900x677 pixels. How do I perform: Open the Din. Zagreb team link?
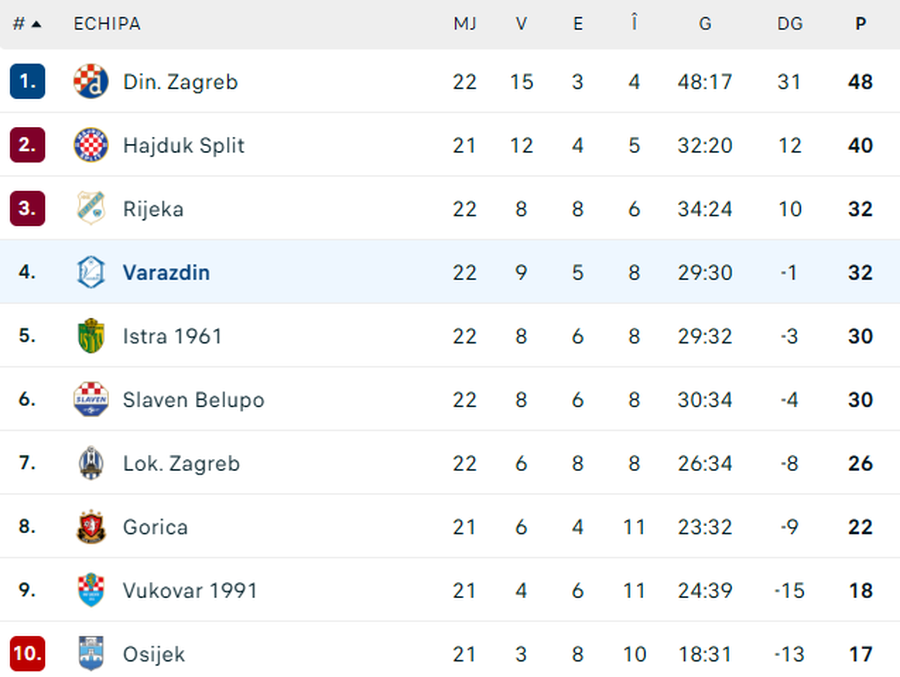[x=180, y=82]
